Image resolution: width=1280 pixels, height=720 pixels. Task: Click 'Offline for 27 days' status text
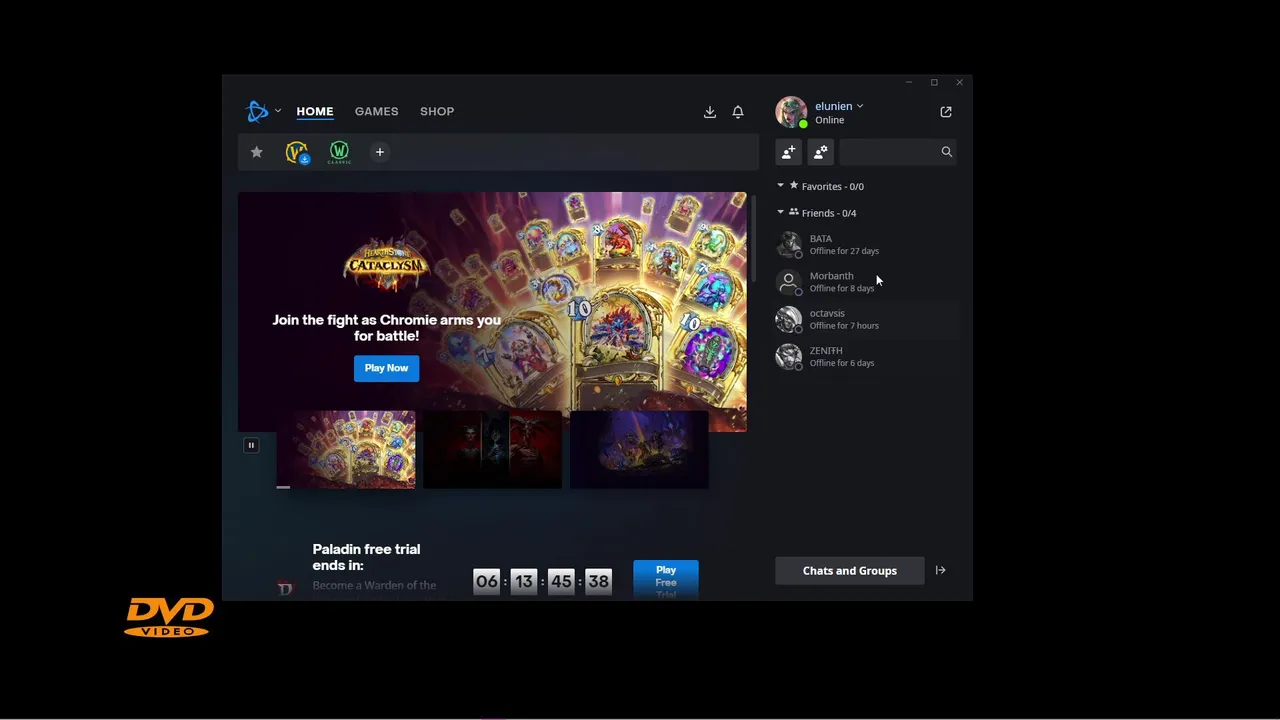coord(844,251)
